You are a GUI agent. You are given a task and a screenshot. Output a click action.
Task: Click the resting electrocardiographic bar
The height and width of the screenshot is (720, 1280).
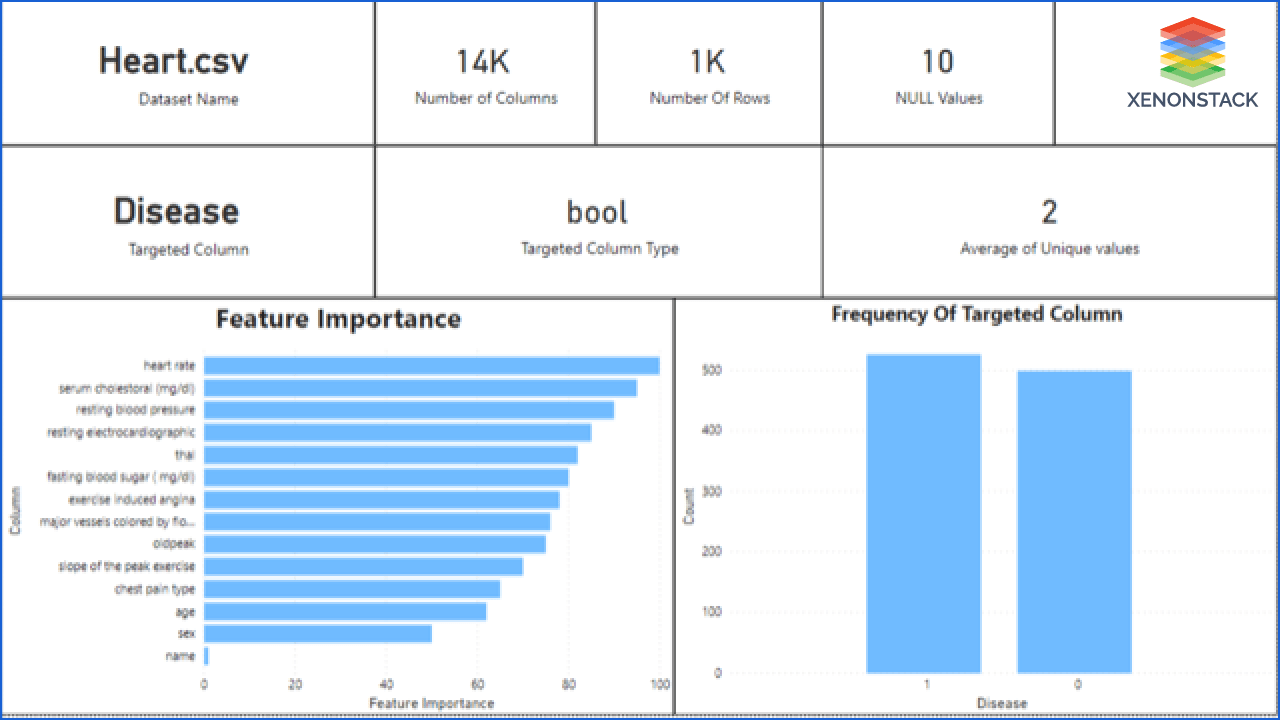[397, 432]
